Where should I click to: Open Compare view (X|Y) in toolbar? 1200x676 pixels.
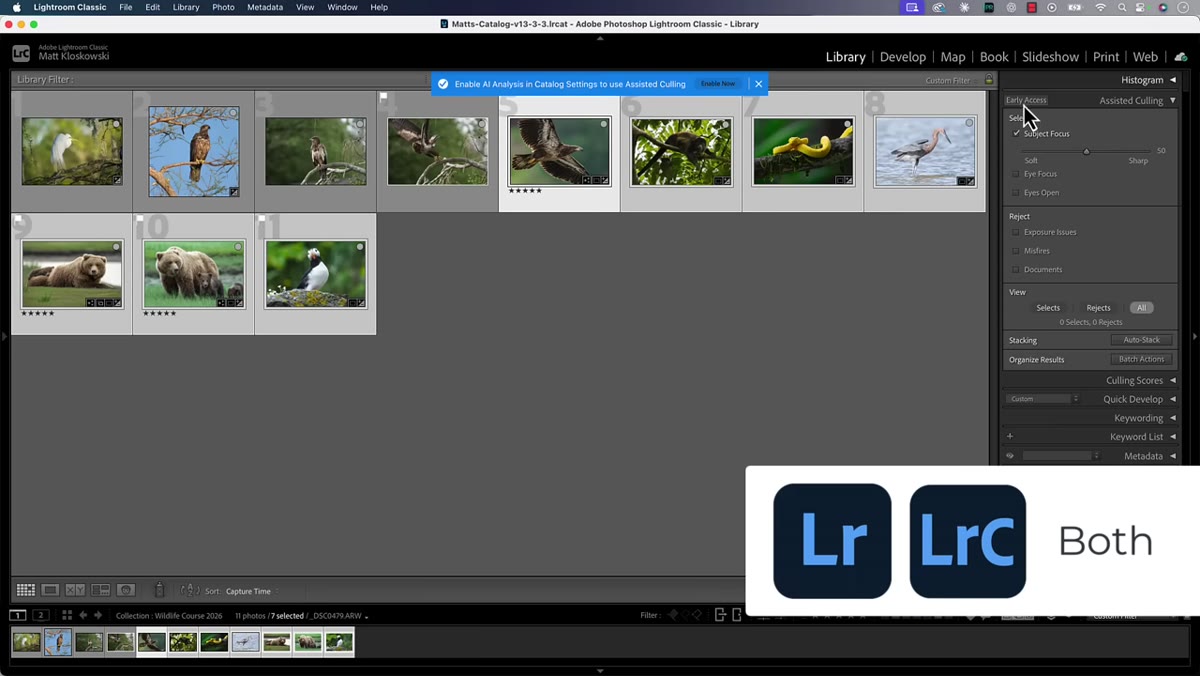click(75, 590)
